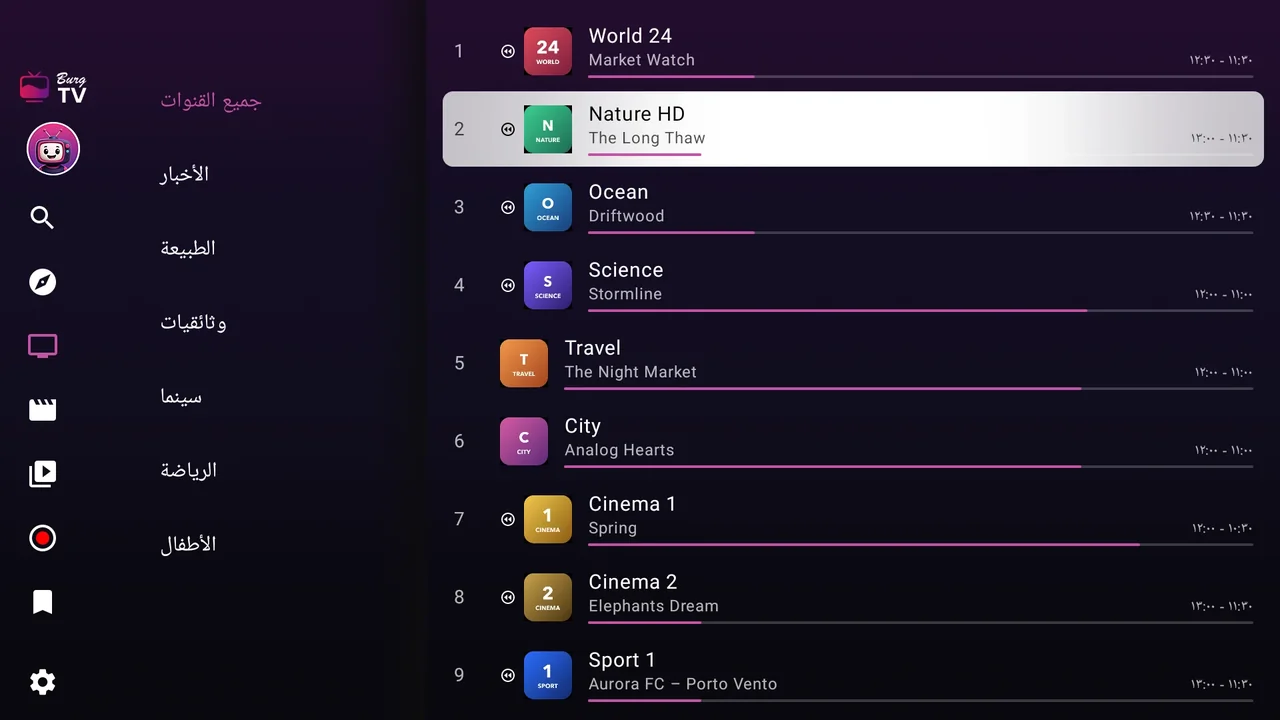The image size is (1280, 720).
Task: Select the Market Watch program title
Action: click(x=641, y=60)
